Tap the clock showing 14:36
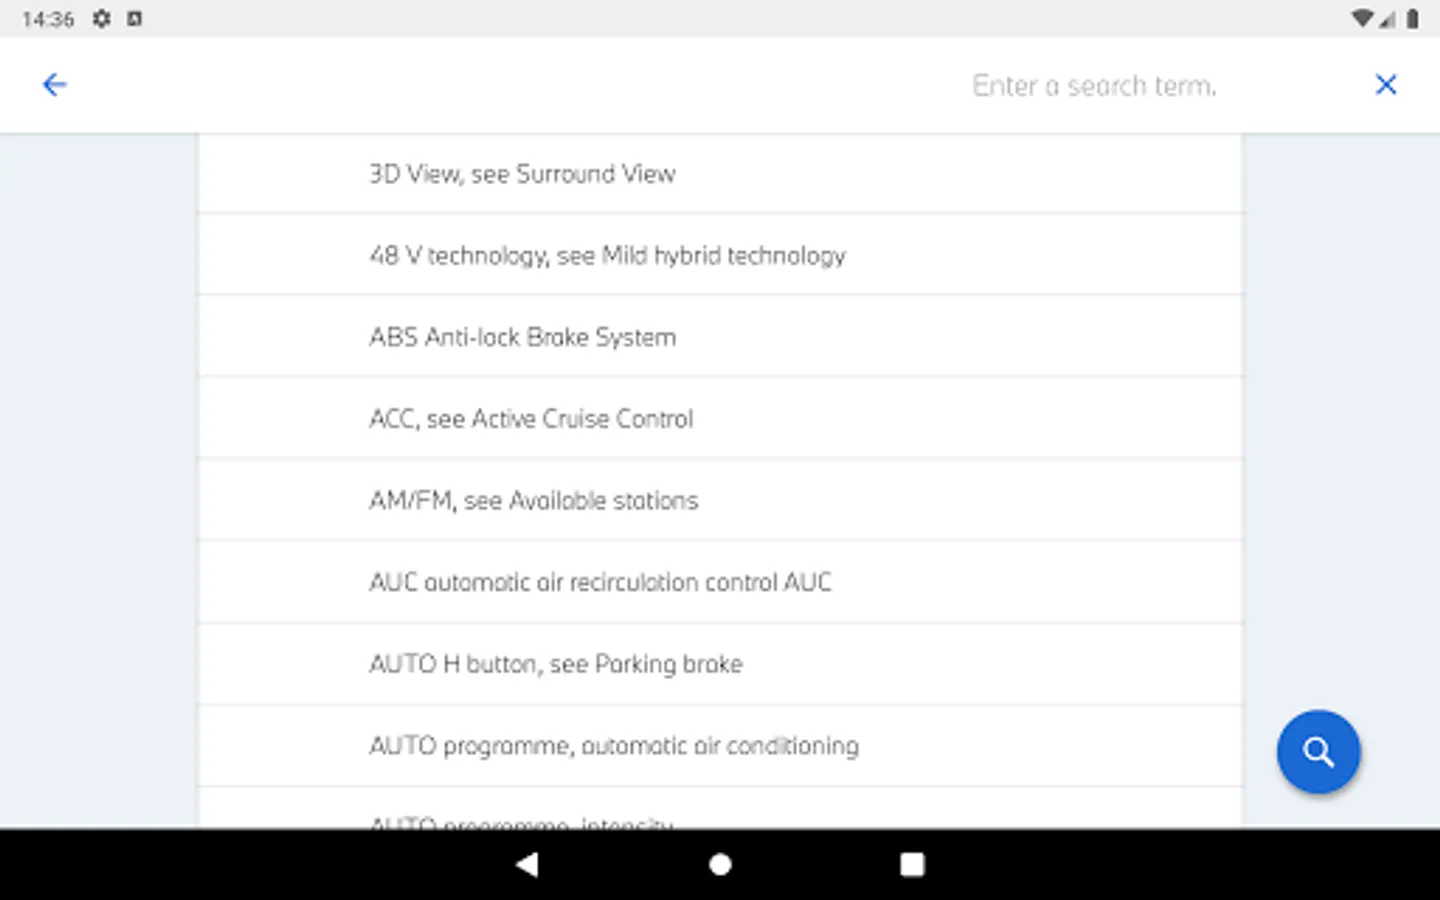The width and height of the screenshot is (1440, 900). click(x=48, y=19)
